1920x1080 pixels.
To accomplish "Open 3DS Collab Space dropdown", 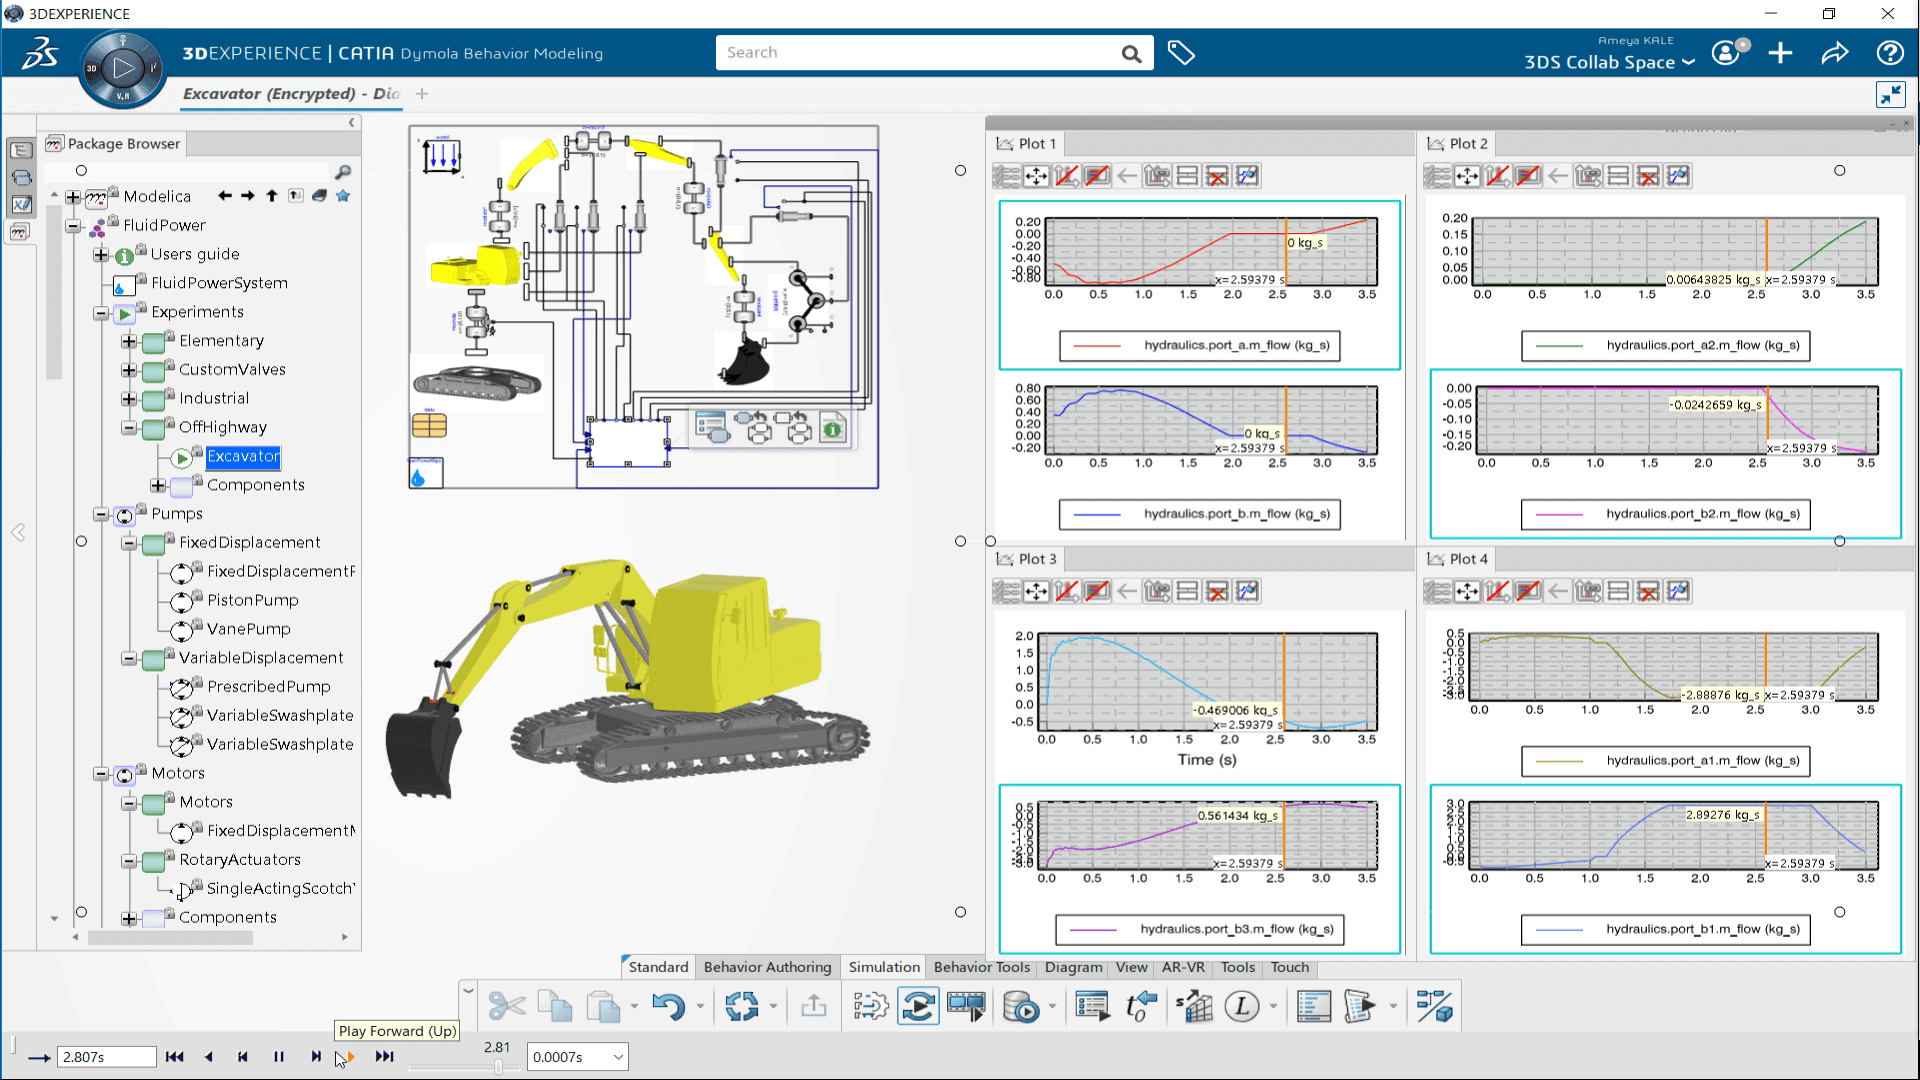I will pyautogui.click(x=1609, y=62).
